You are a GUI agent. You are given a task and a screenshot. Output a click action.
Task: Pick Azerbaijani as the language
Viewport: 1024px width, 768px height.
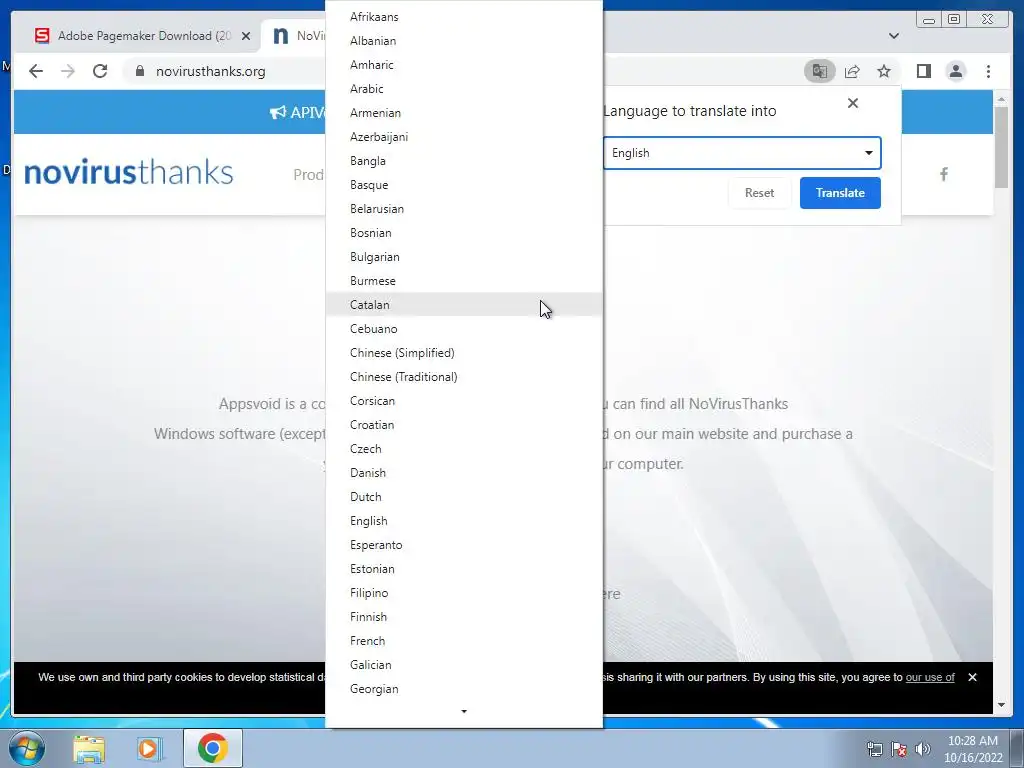coord(464,136)
